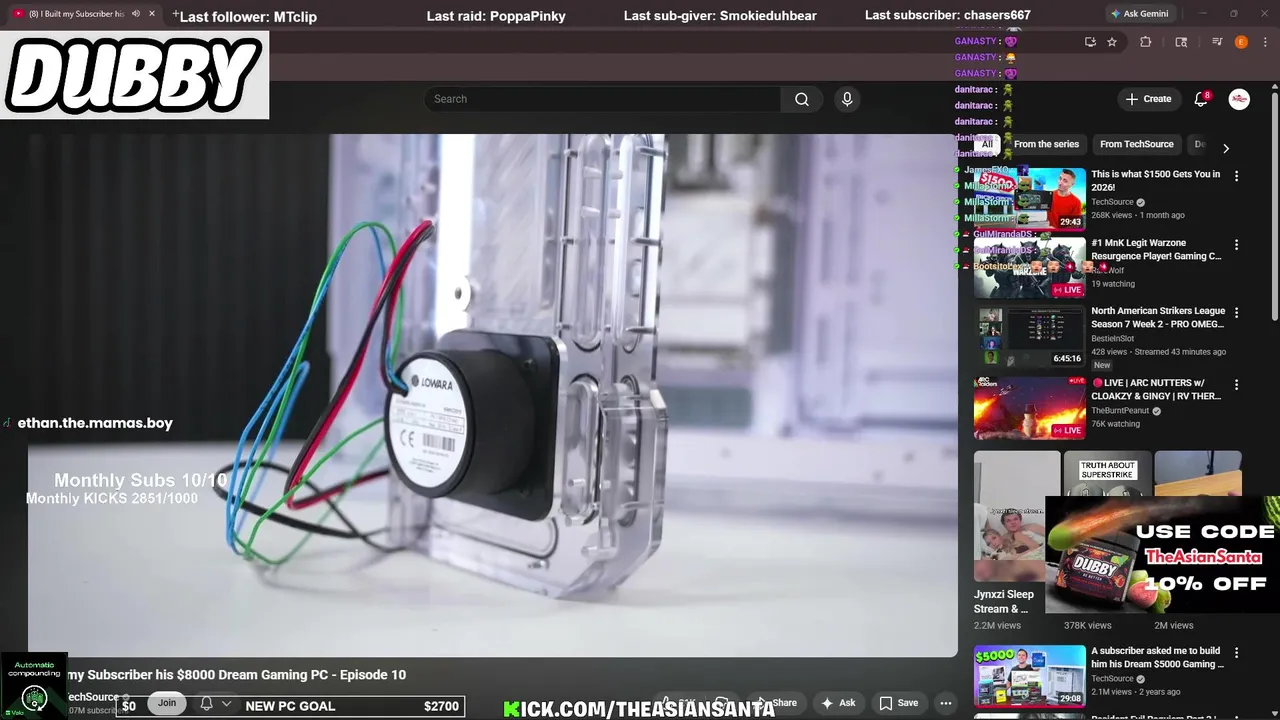1280x720 pixels.
Task: Click the install app icon in address bar
Action: 1090,42
